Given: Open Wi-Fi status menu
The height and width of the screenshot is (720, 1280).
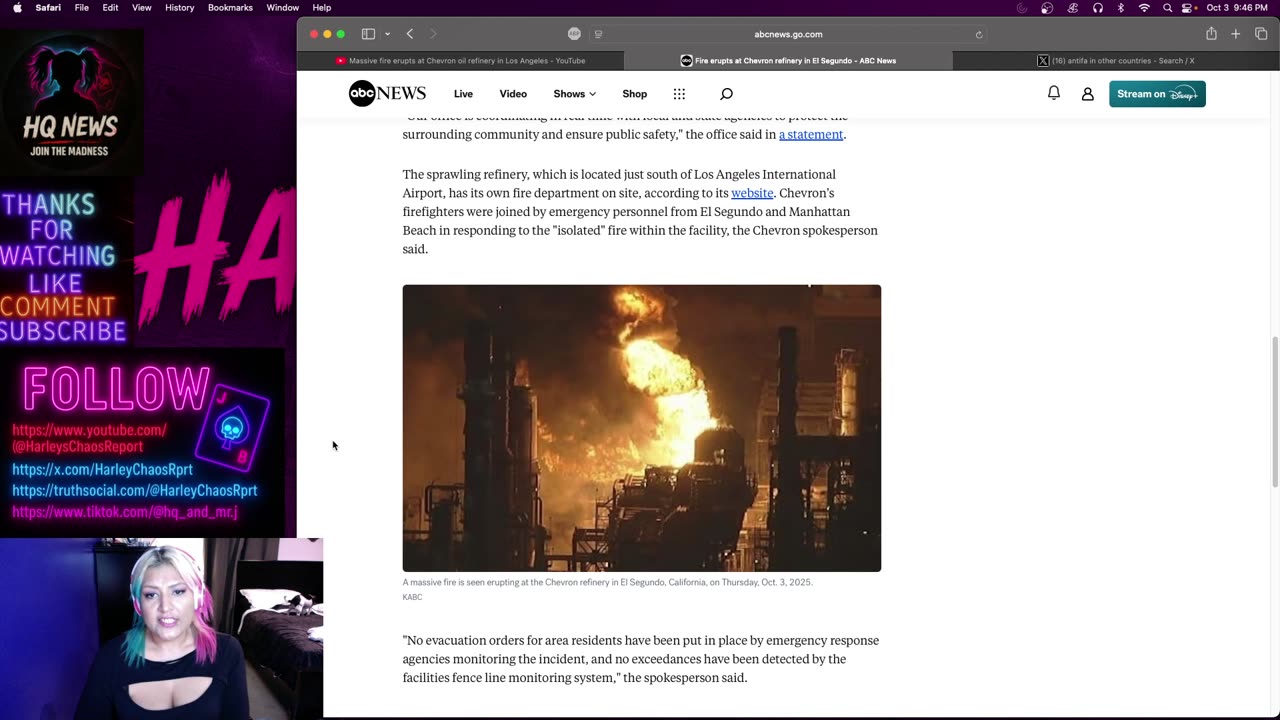Looking at the screenshot, I should pos(1144,8).
